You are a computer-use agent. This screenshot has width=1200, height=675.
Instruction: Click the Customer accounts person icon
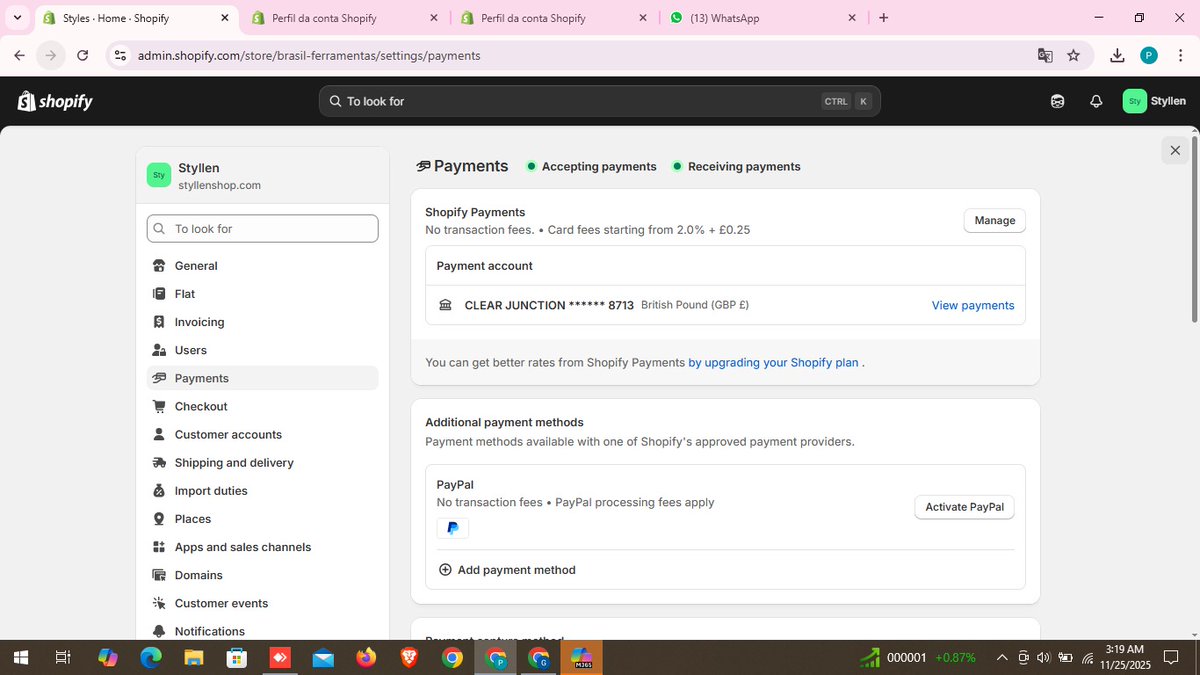[159, 434]
